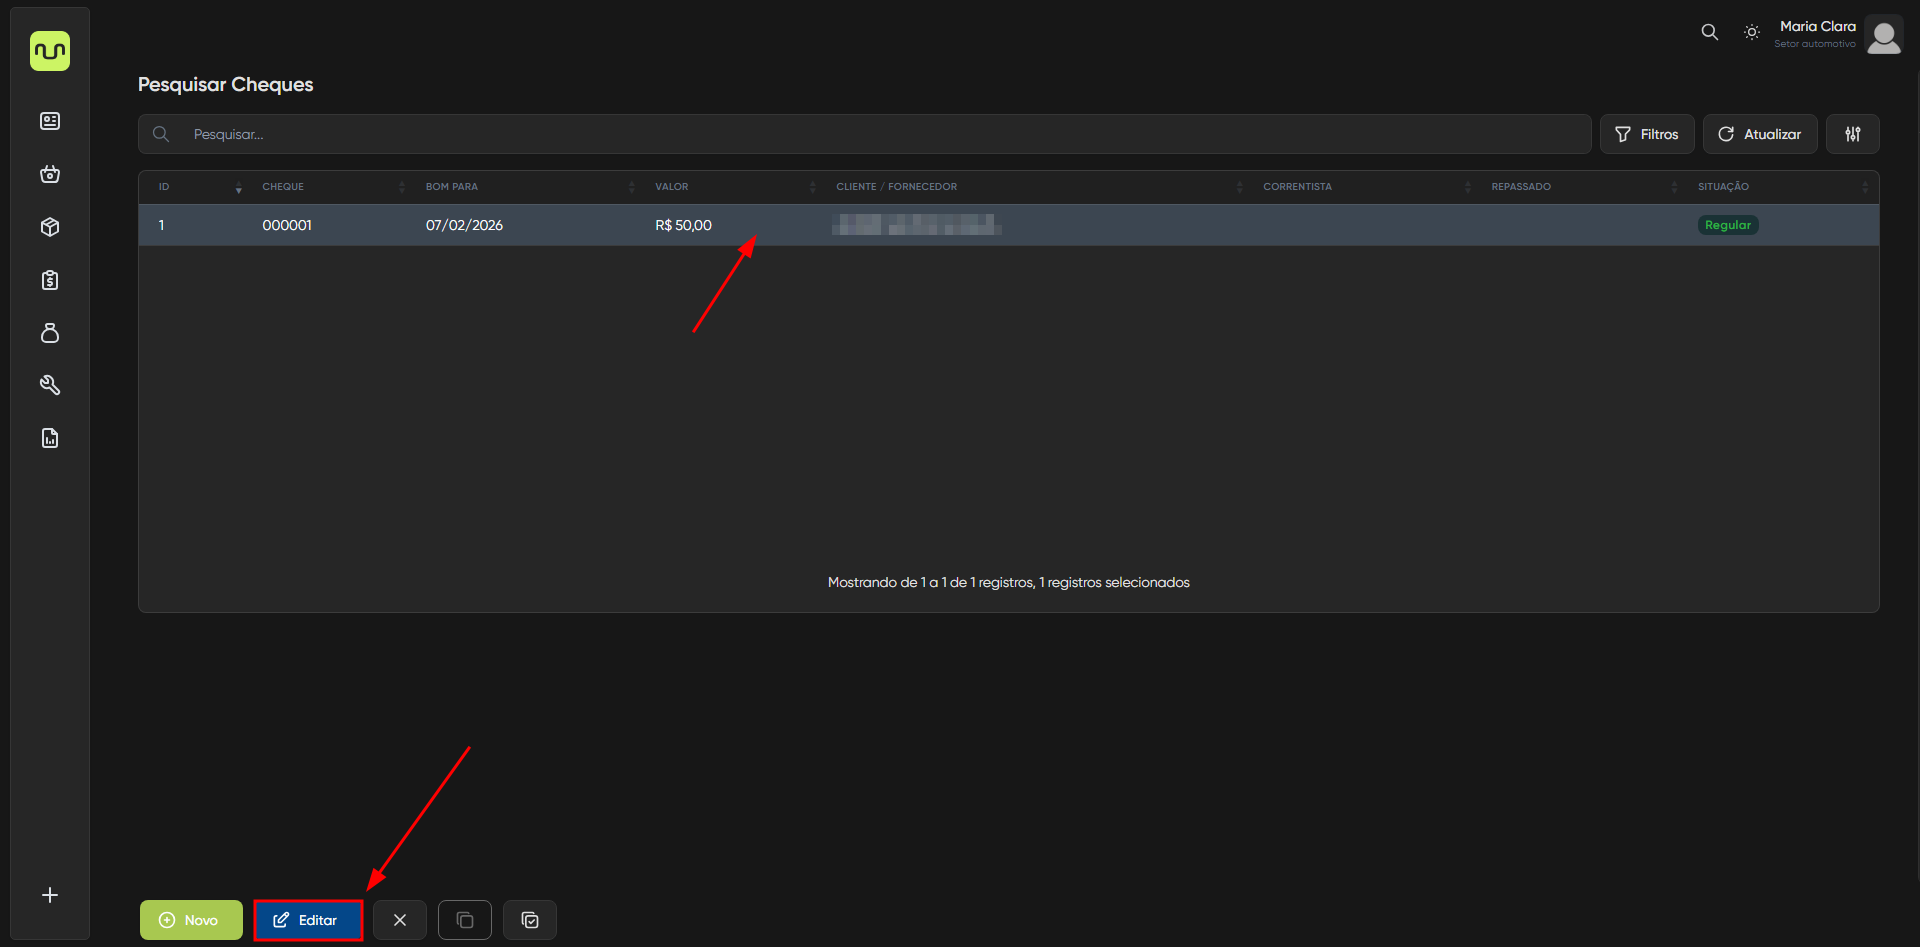The width and height of the screenshot is (1920, 947).
Task: Click the Editar button
Action: click(x=308, y=920)
